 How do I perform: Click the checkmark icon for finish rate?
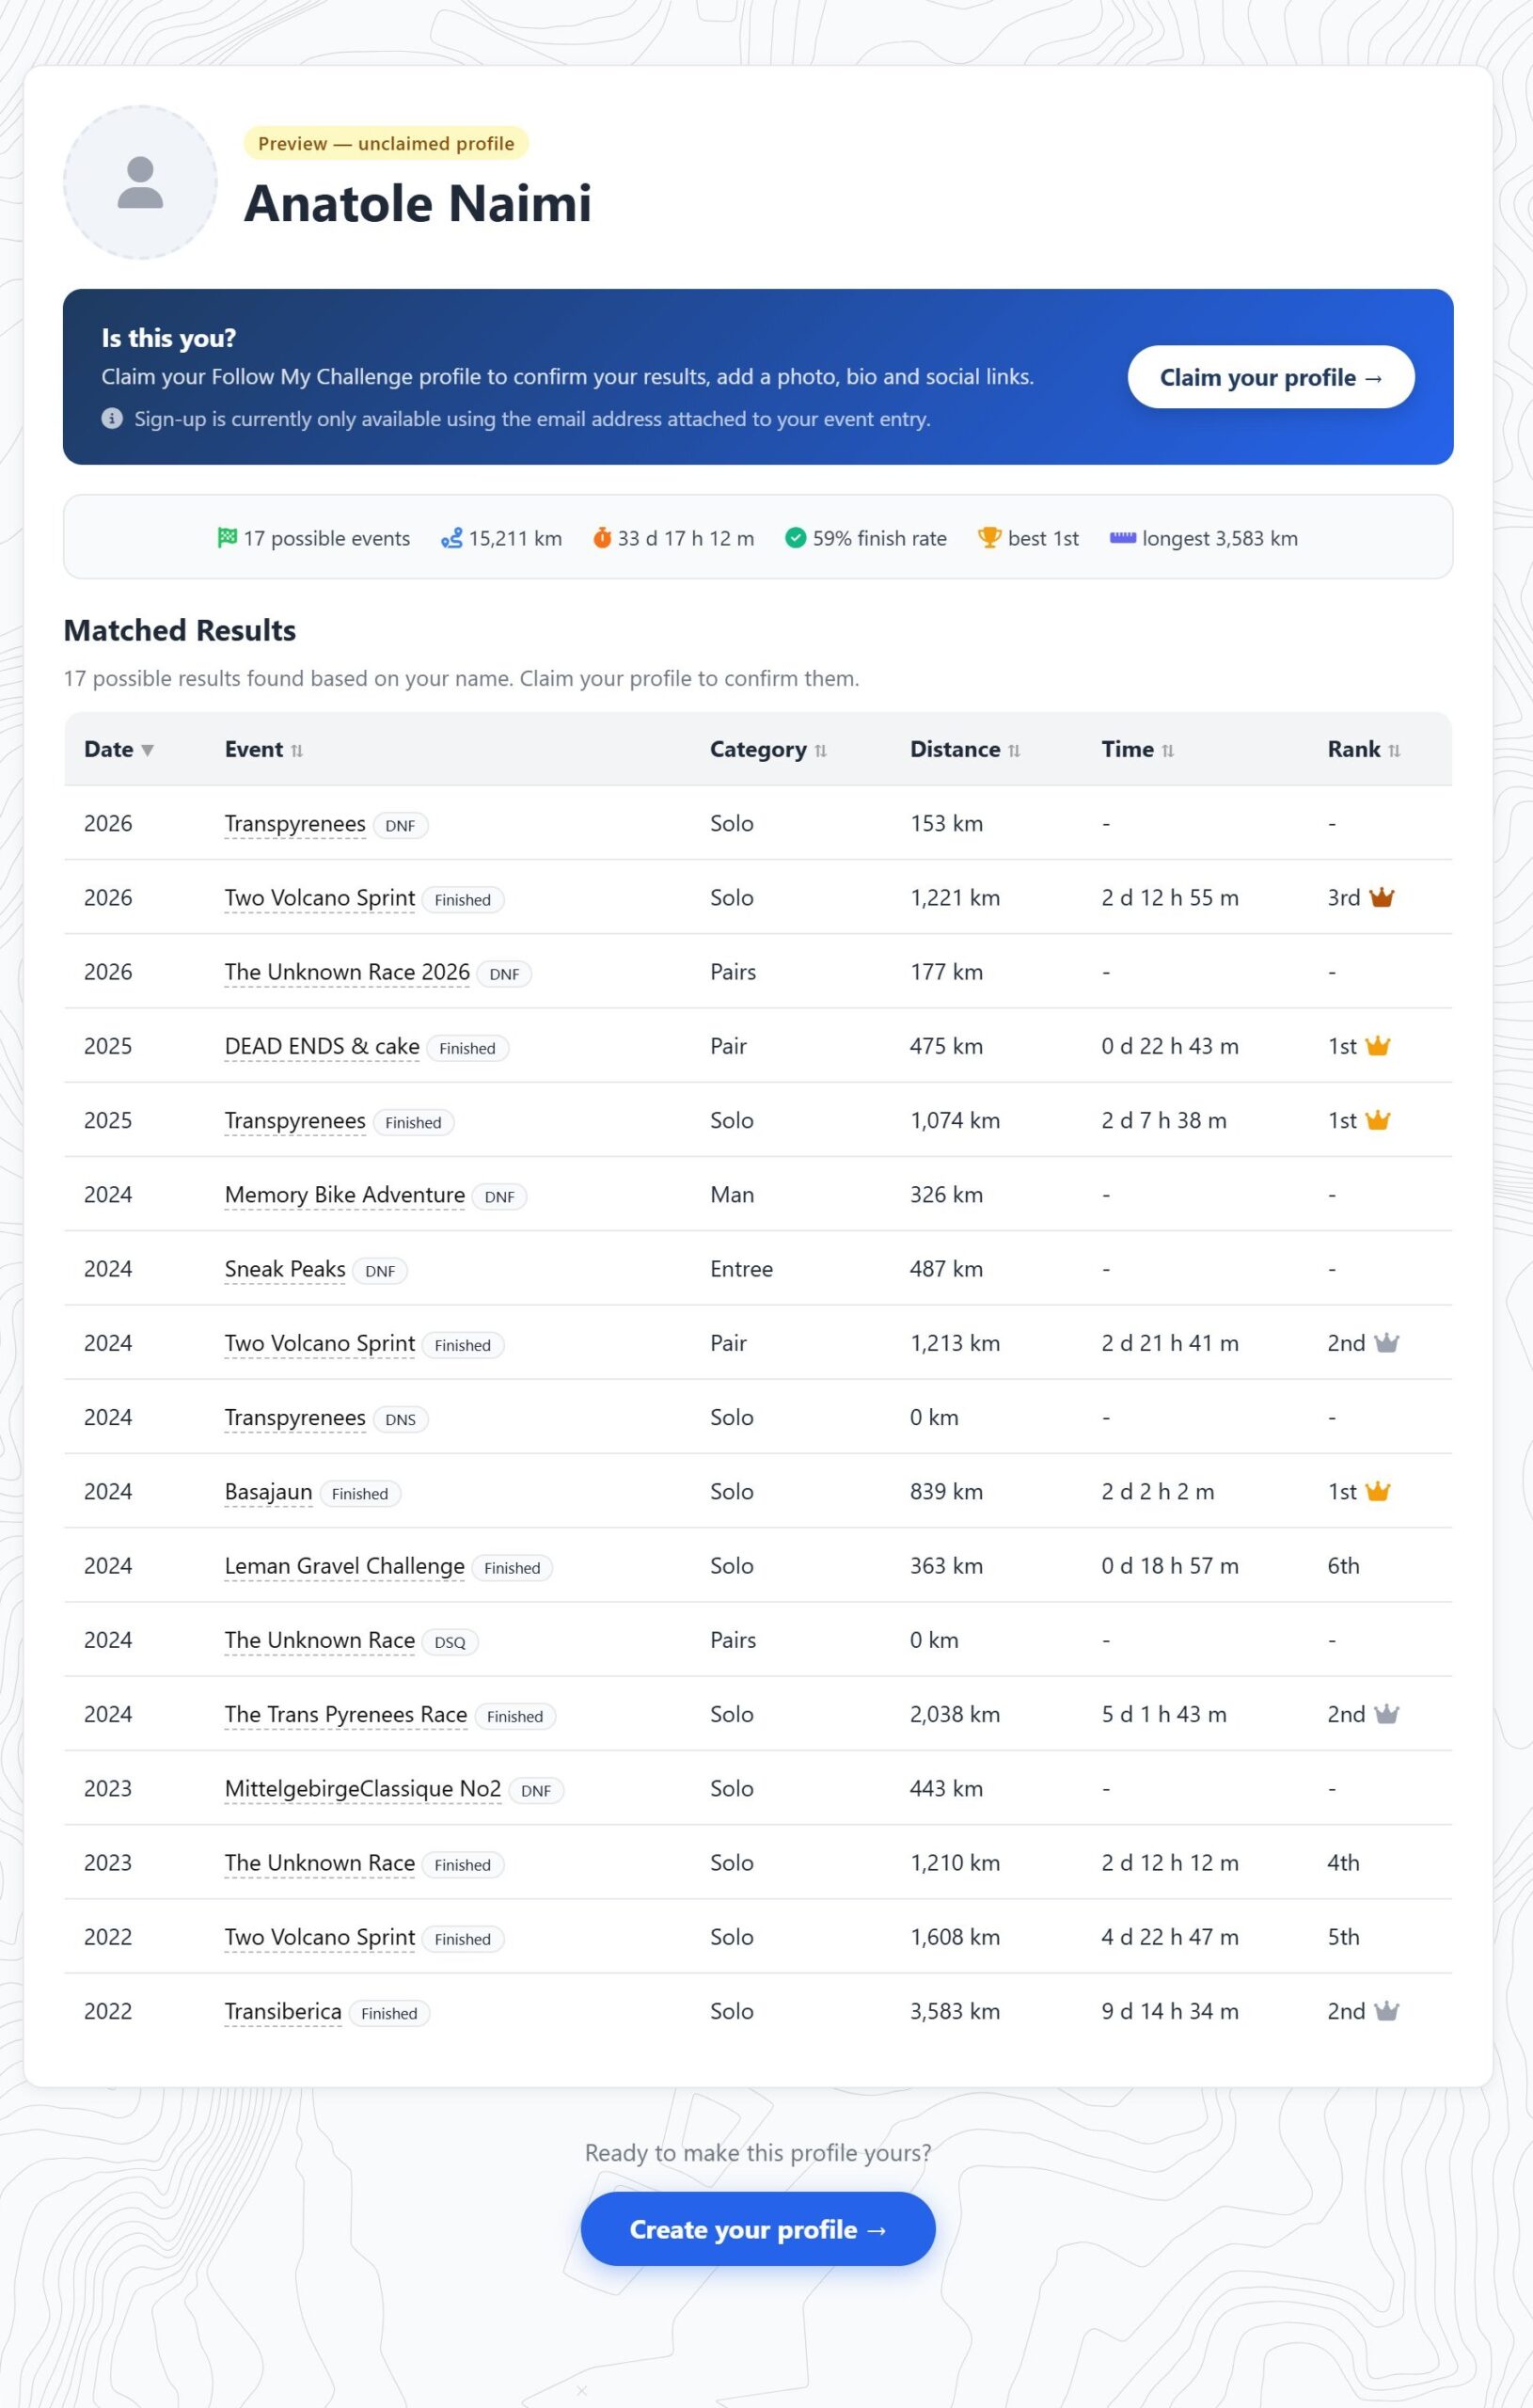coord(795,538)
